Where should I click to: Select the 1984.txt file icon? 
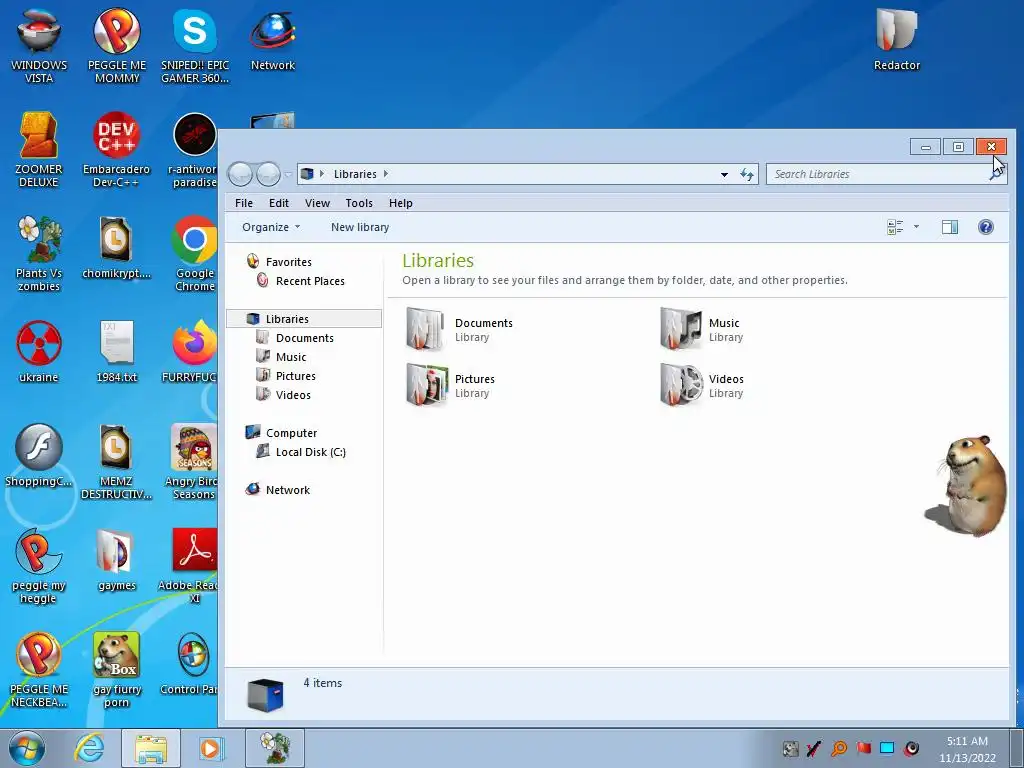click(x=117, y=351)
